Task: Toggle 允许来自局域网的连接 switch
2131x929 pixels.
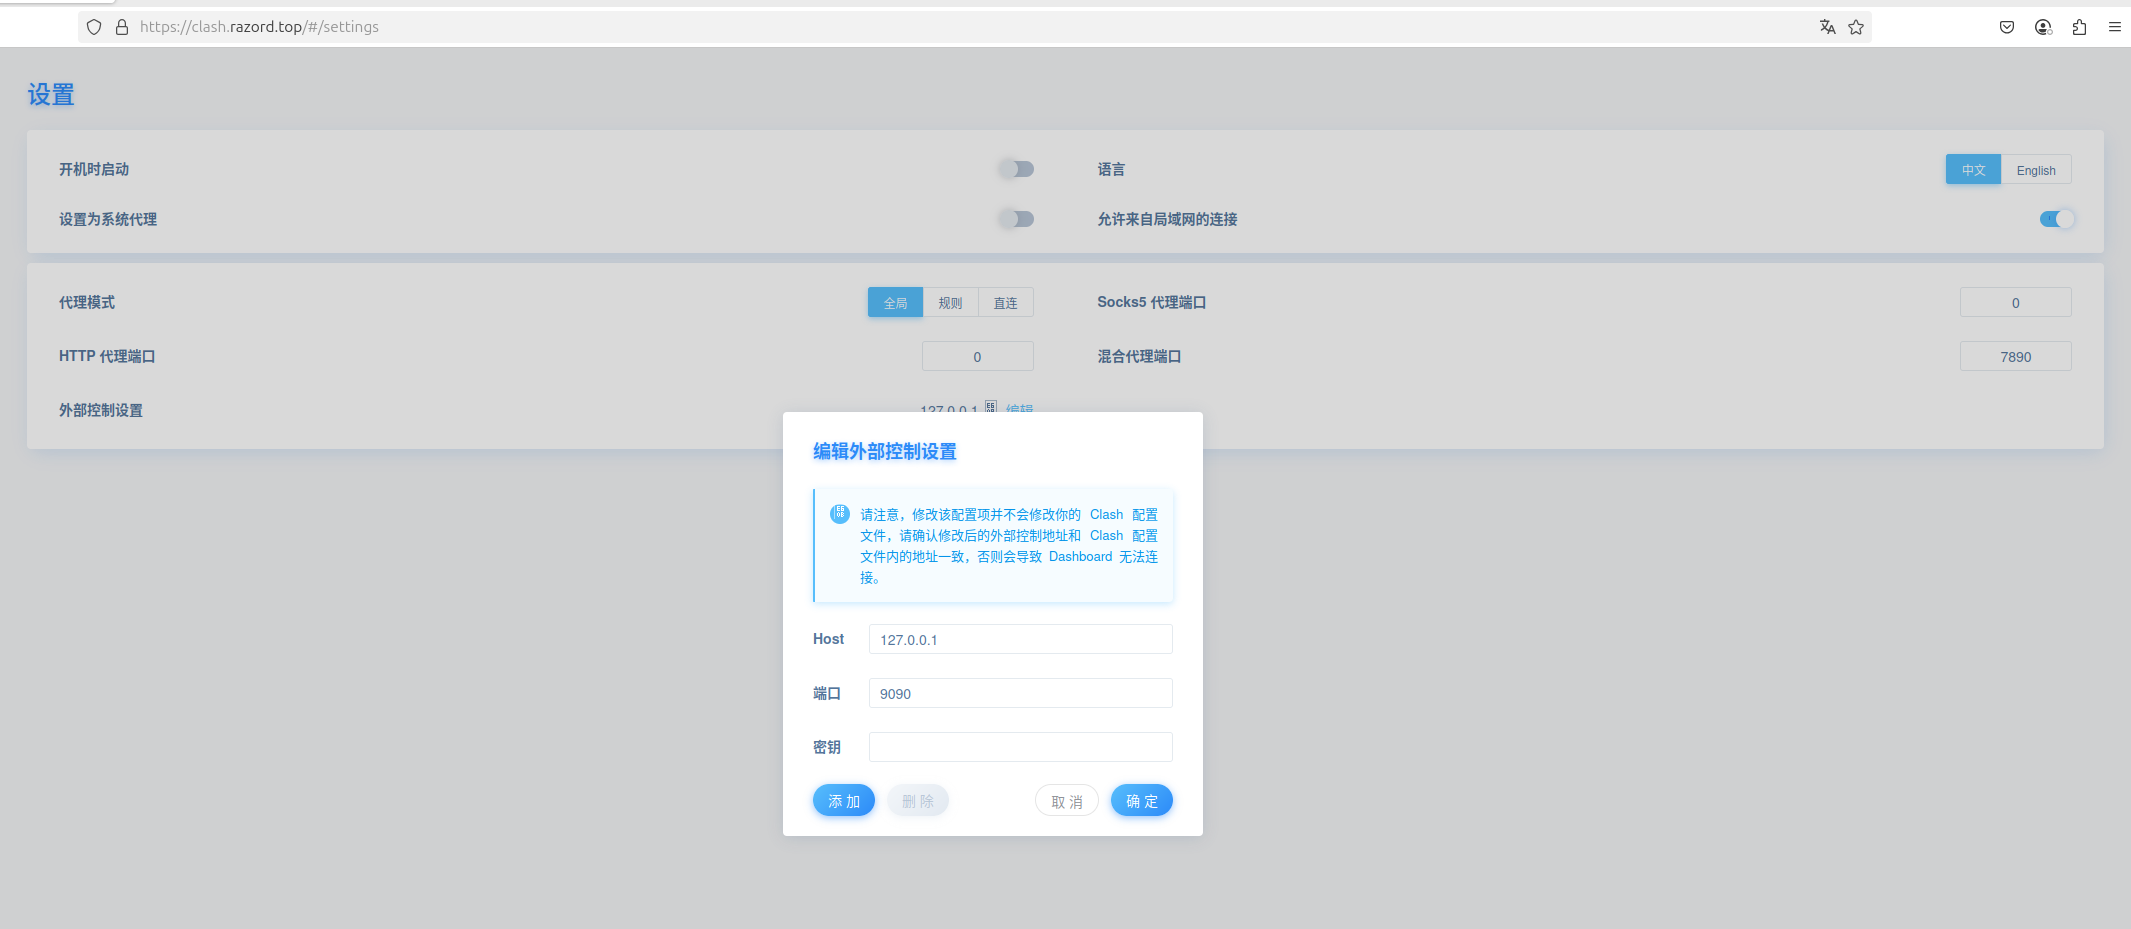Action: coord(2056,219)
